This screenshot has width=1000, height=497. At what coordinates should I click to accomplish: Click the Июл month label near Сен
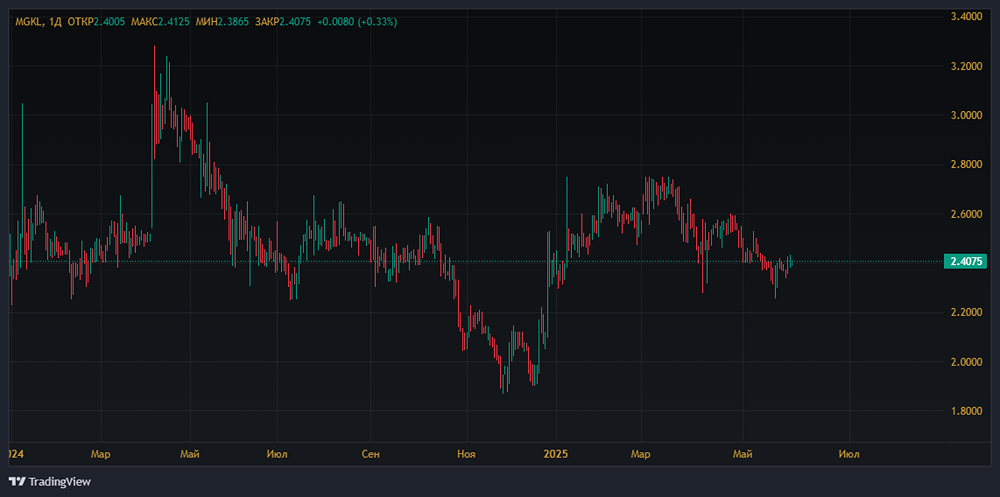point(277,454)
